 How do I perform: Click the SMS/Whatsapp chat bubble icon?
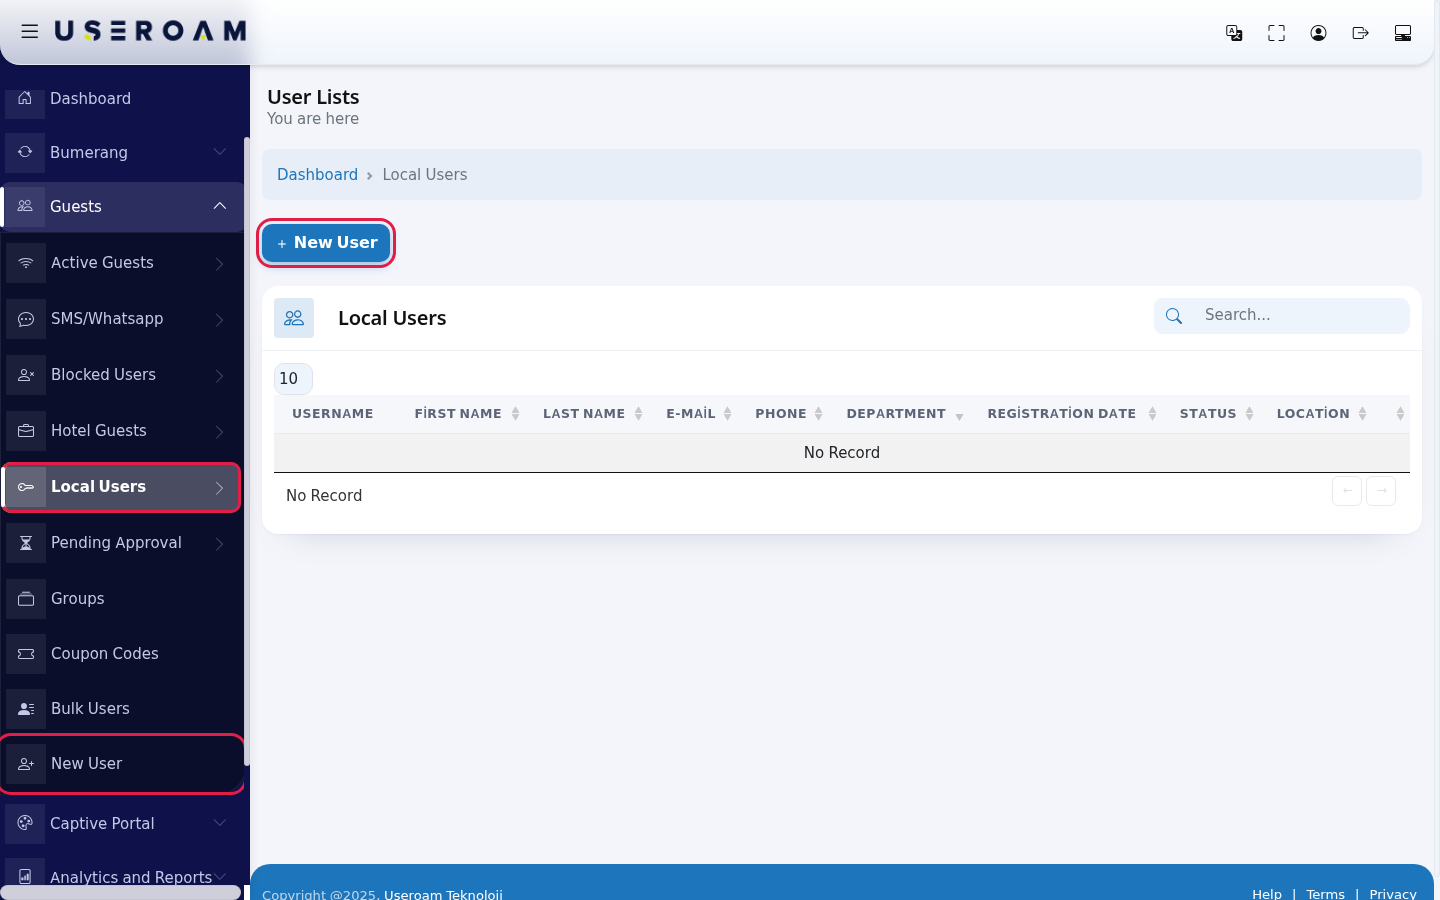[26, 319]
